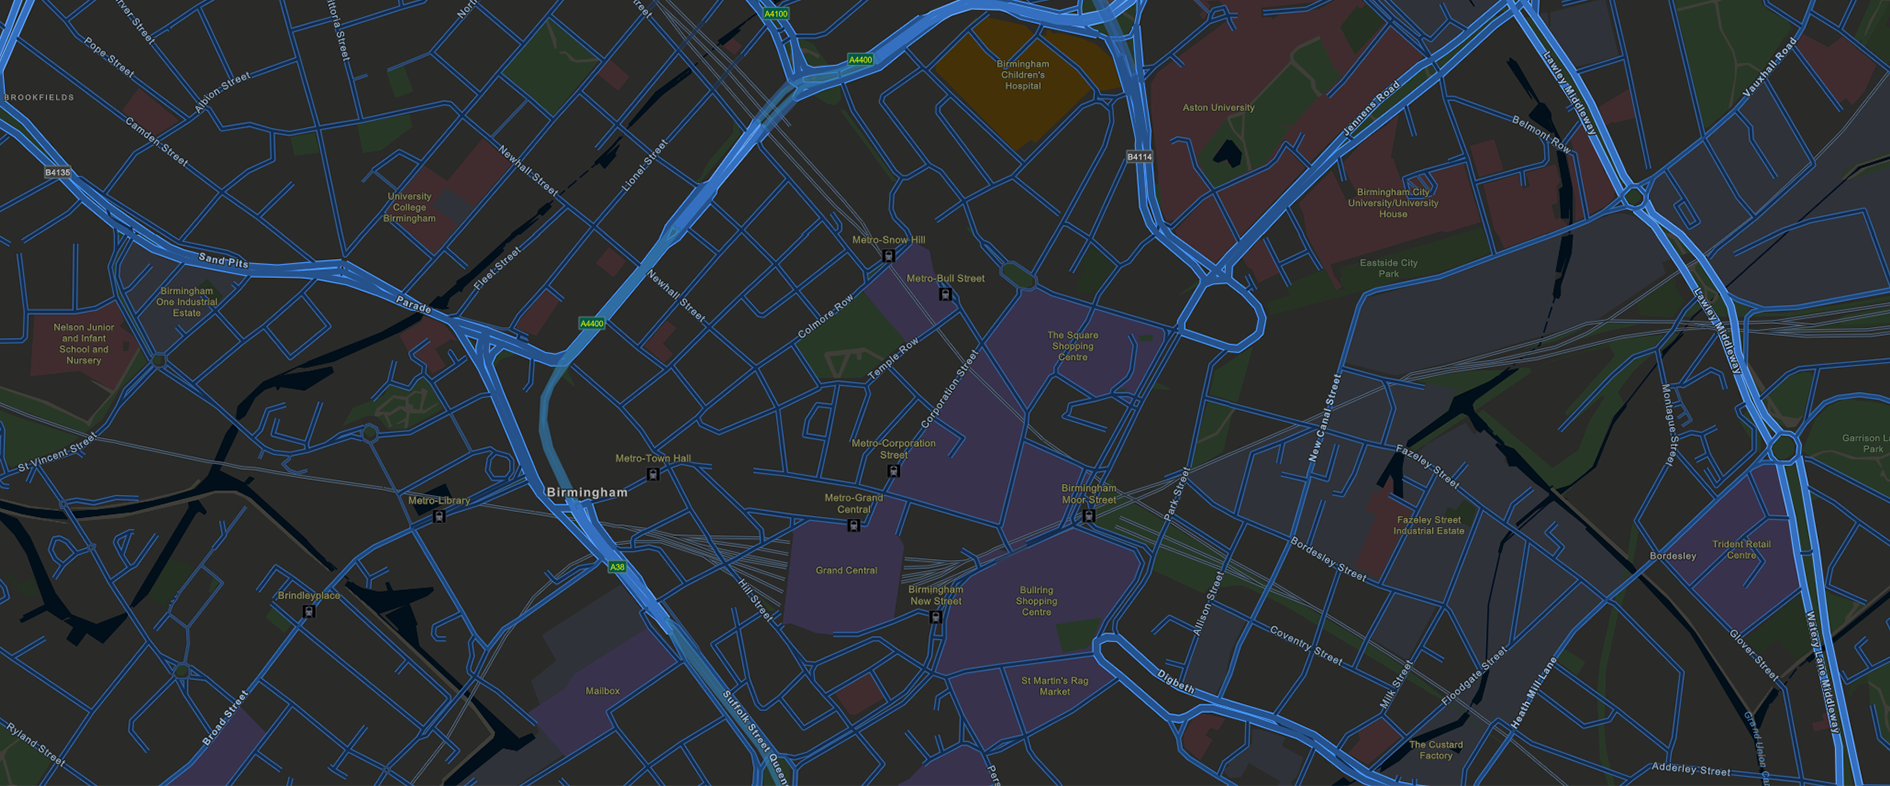Screen dimensions: 1890x786
Task: Click the New Canal Street label
Action: point(1324,417)
